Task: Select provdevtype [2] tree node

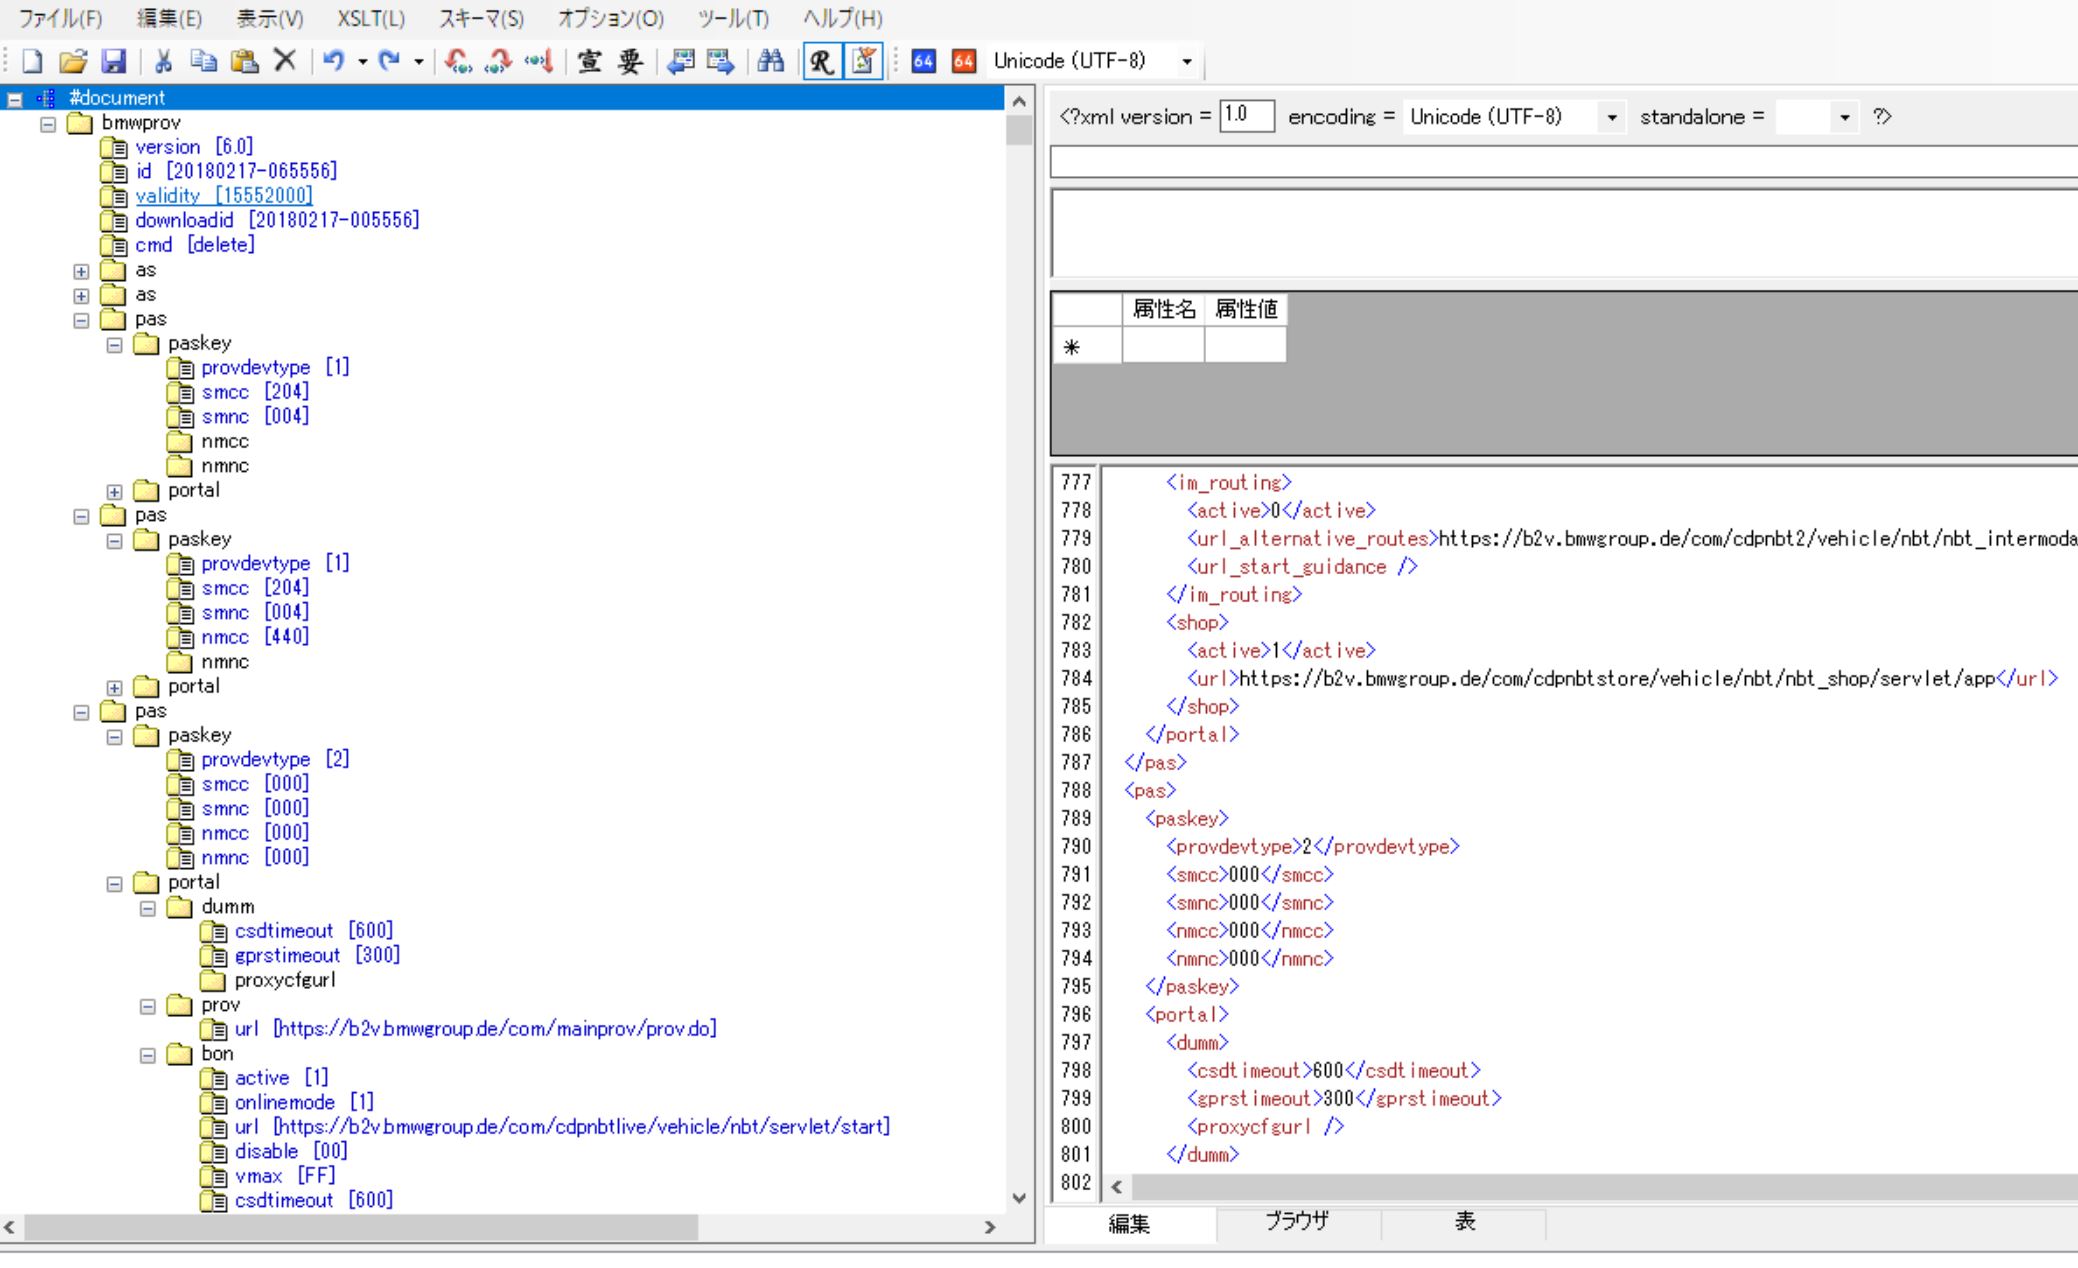Action: point(275,759)
